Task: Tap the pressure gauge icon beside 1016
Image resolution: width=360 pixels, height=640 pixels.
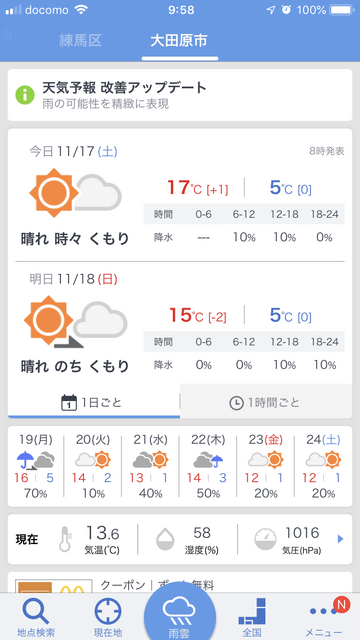Action: (265, 539)
